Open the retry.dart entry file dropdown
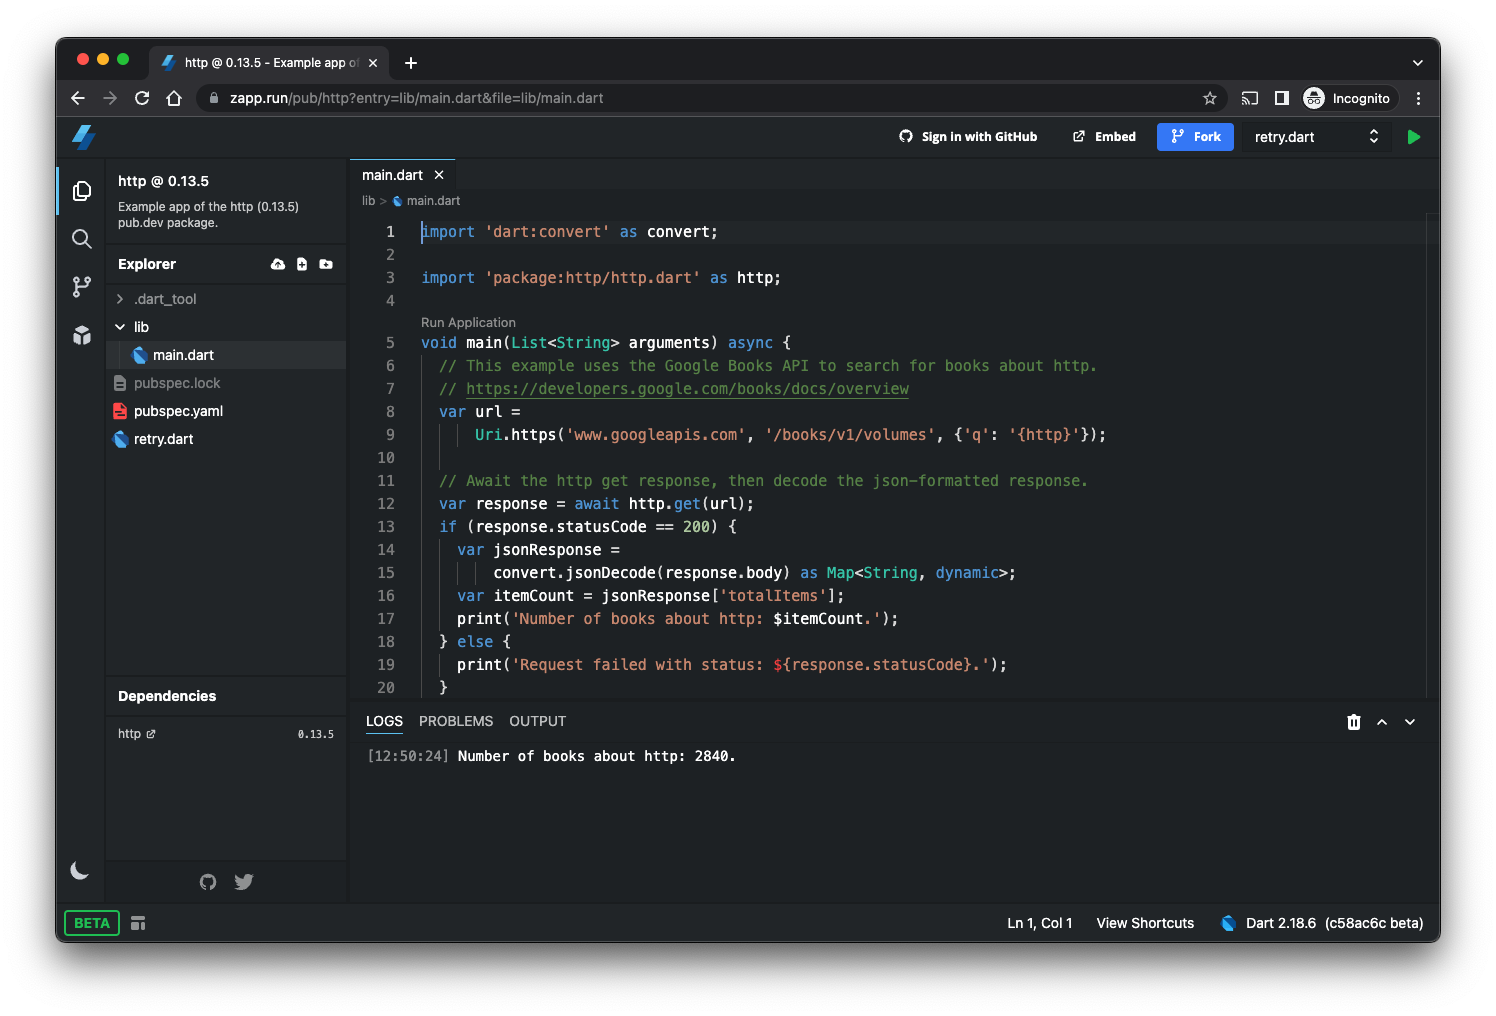 [x=1316, y=137]
